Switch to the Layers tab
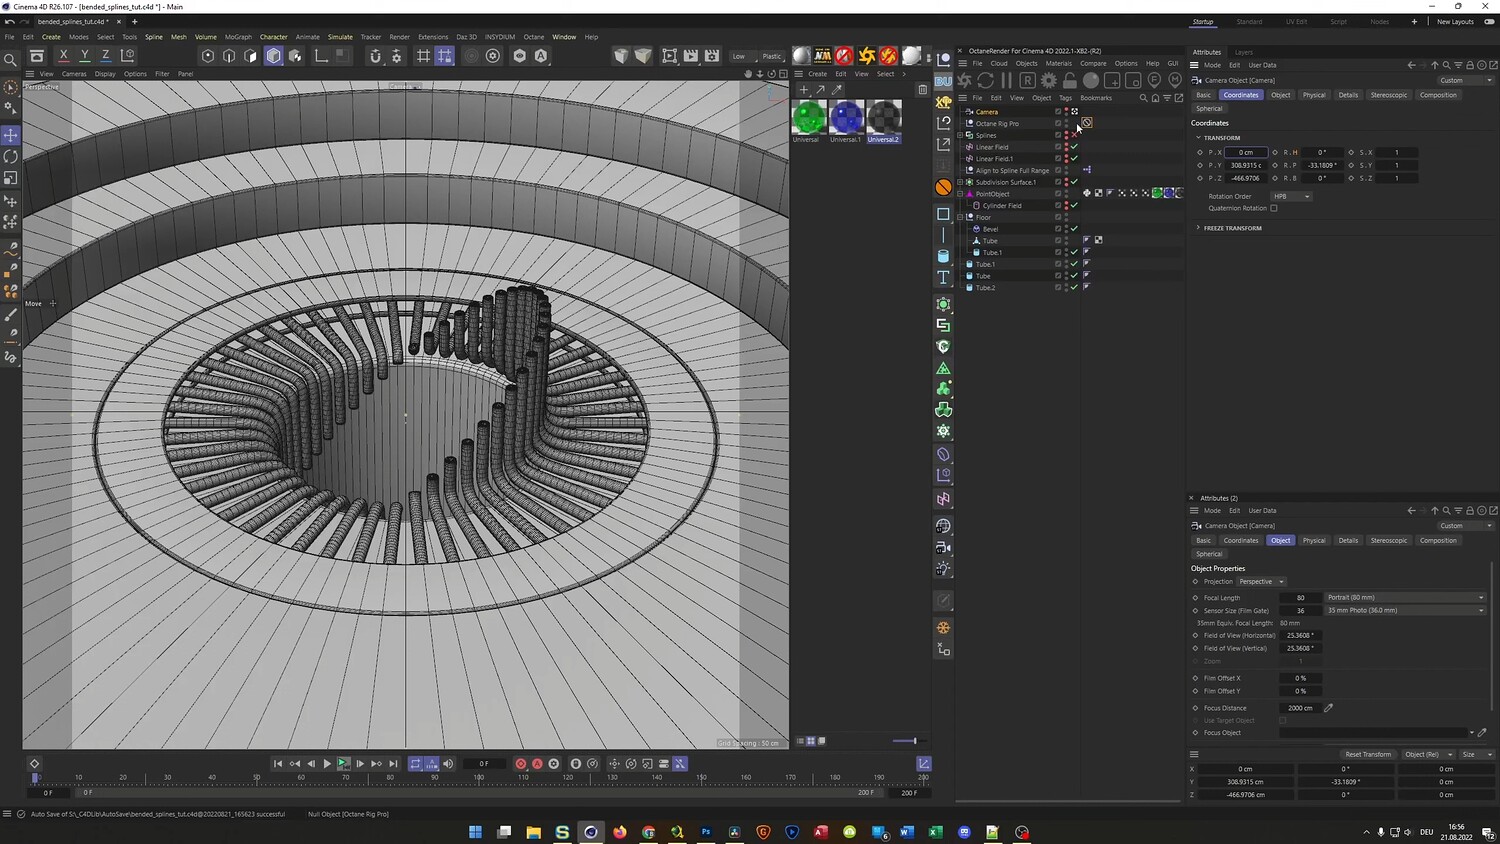 point(1243,52)
